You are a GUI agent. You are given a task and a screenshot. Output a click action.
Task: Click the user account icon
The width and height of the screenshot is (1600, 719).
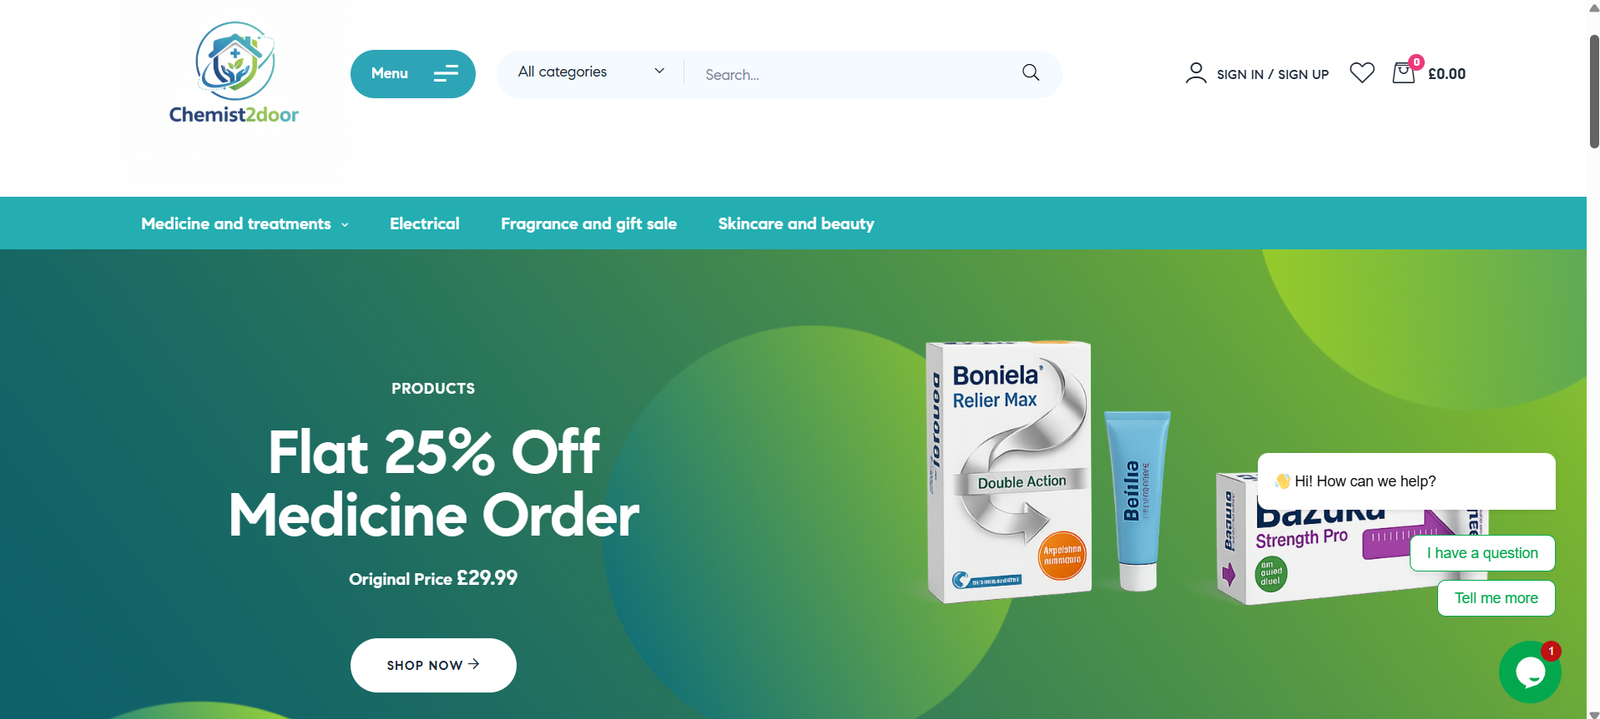1195,73
